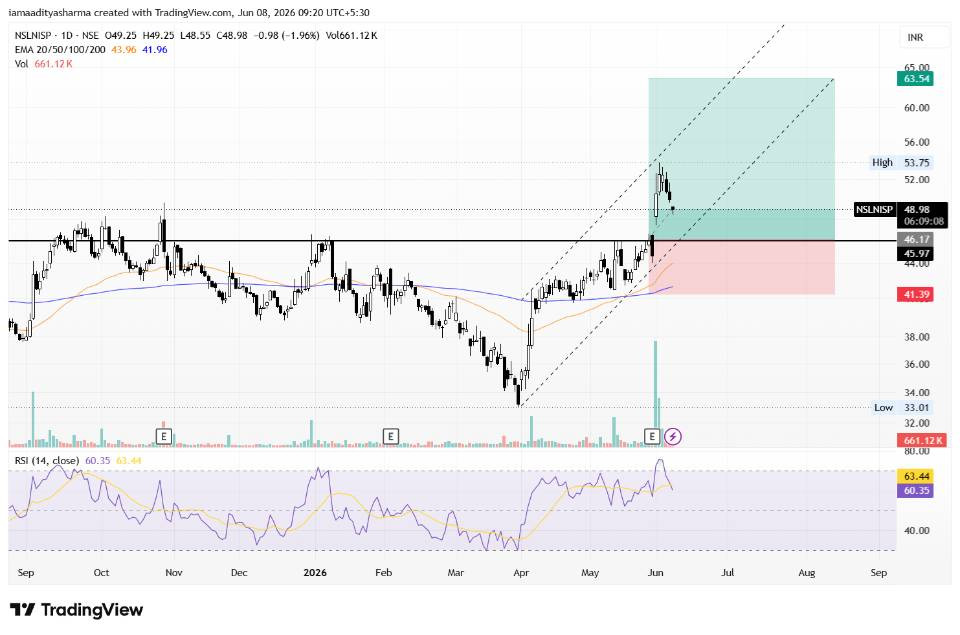The height and width of the screenshot is (635, 960).
Task: Open the earnings E marker near February
Action: tap(391, 437)
